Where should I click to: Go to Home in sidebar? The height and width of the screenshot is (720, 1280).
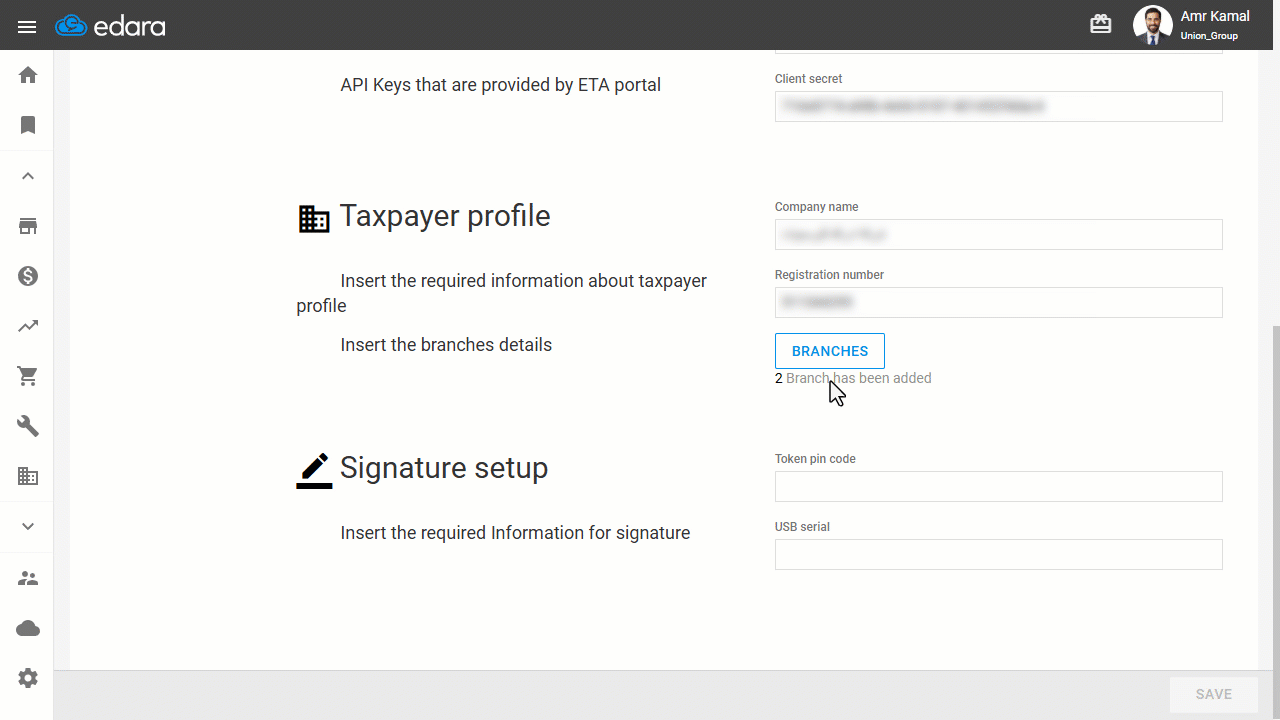click(28, 75)
